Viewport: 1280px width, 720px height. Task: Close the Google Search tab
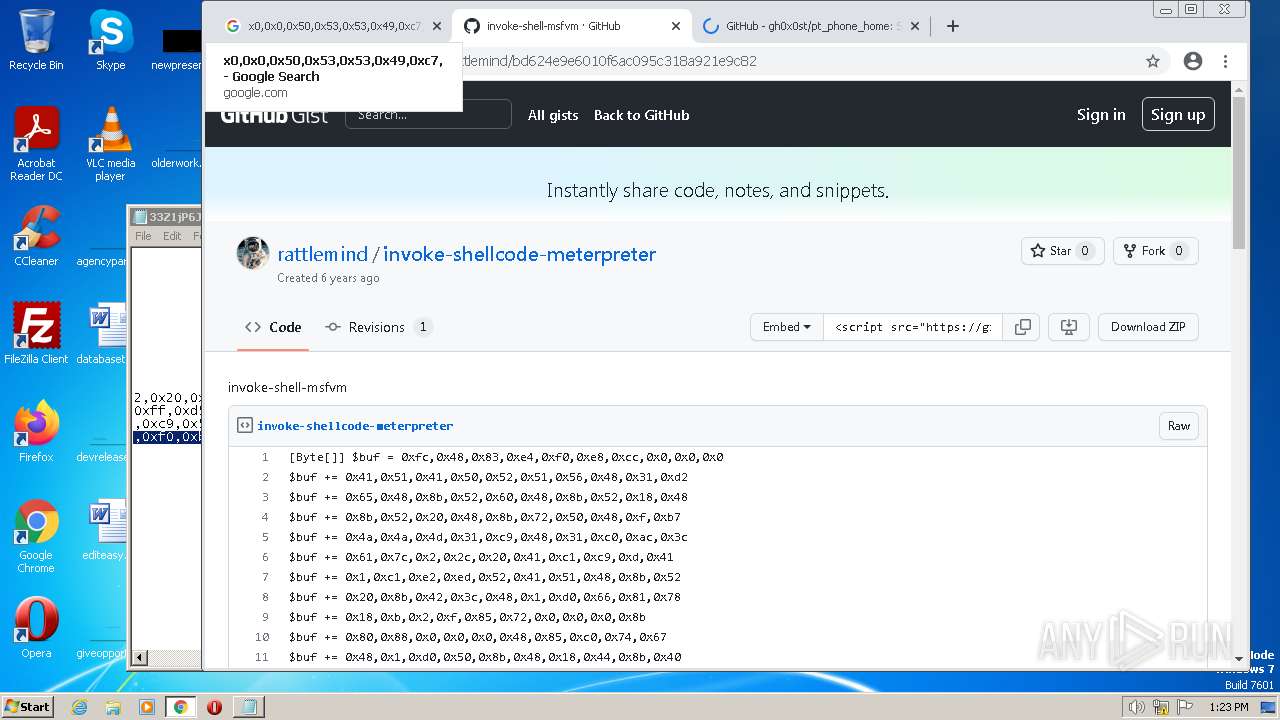click(436, 26)
